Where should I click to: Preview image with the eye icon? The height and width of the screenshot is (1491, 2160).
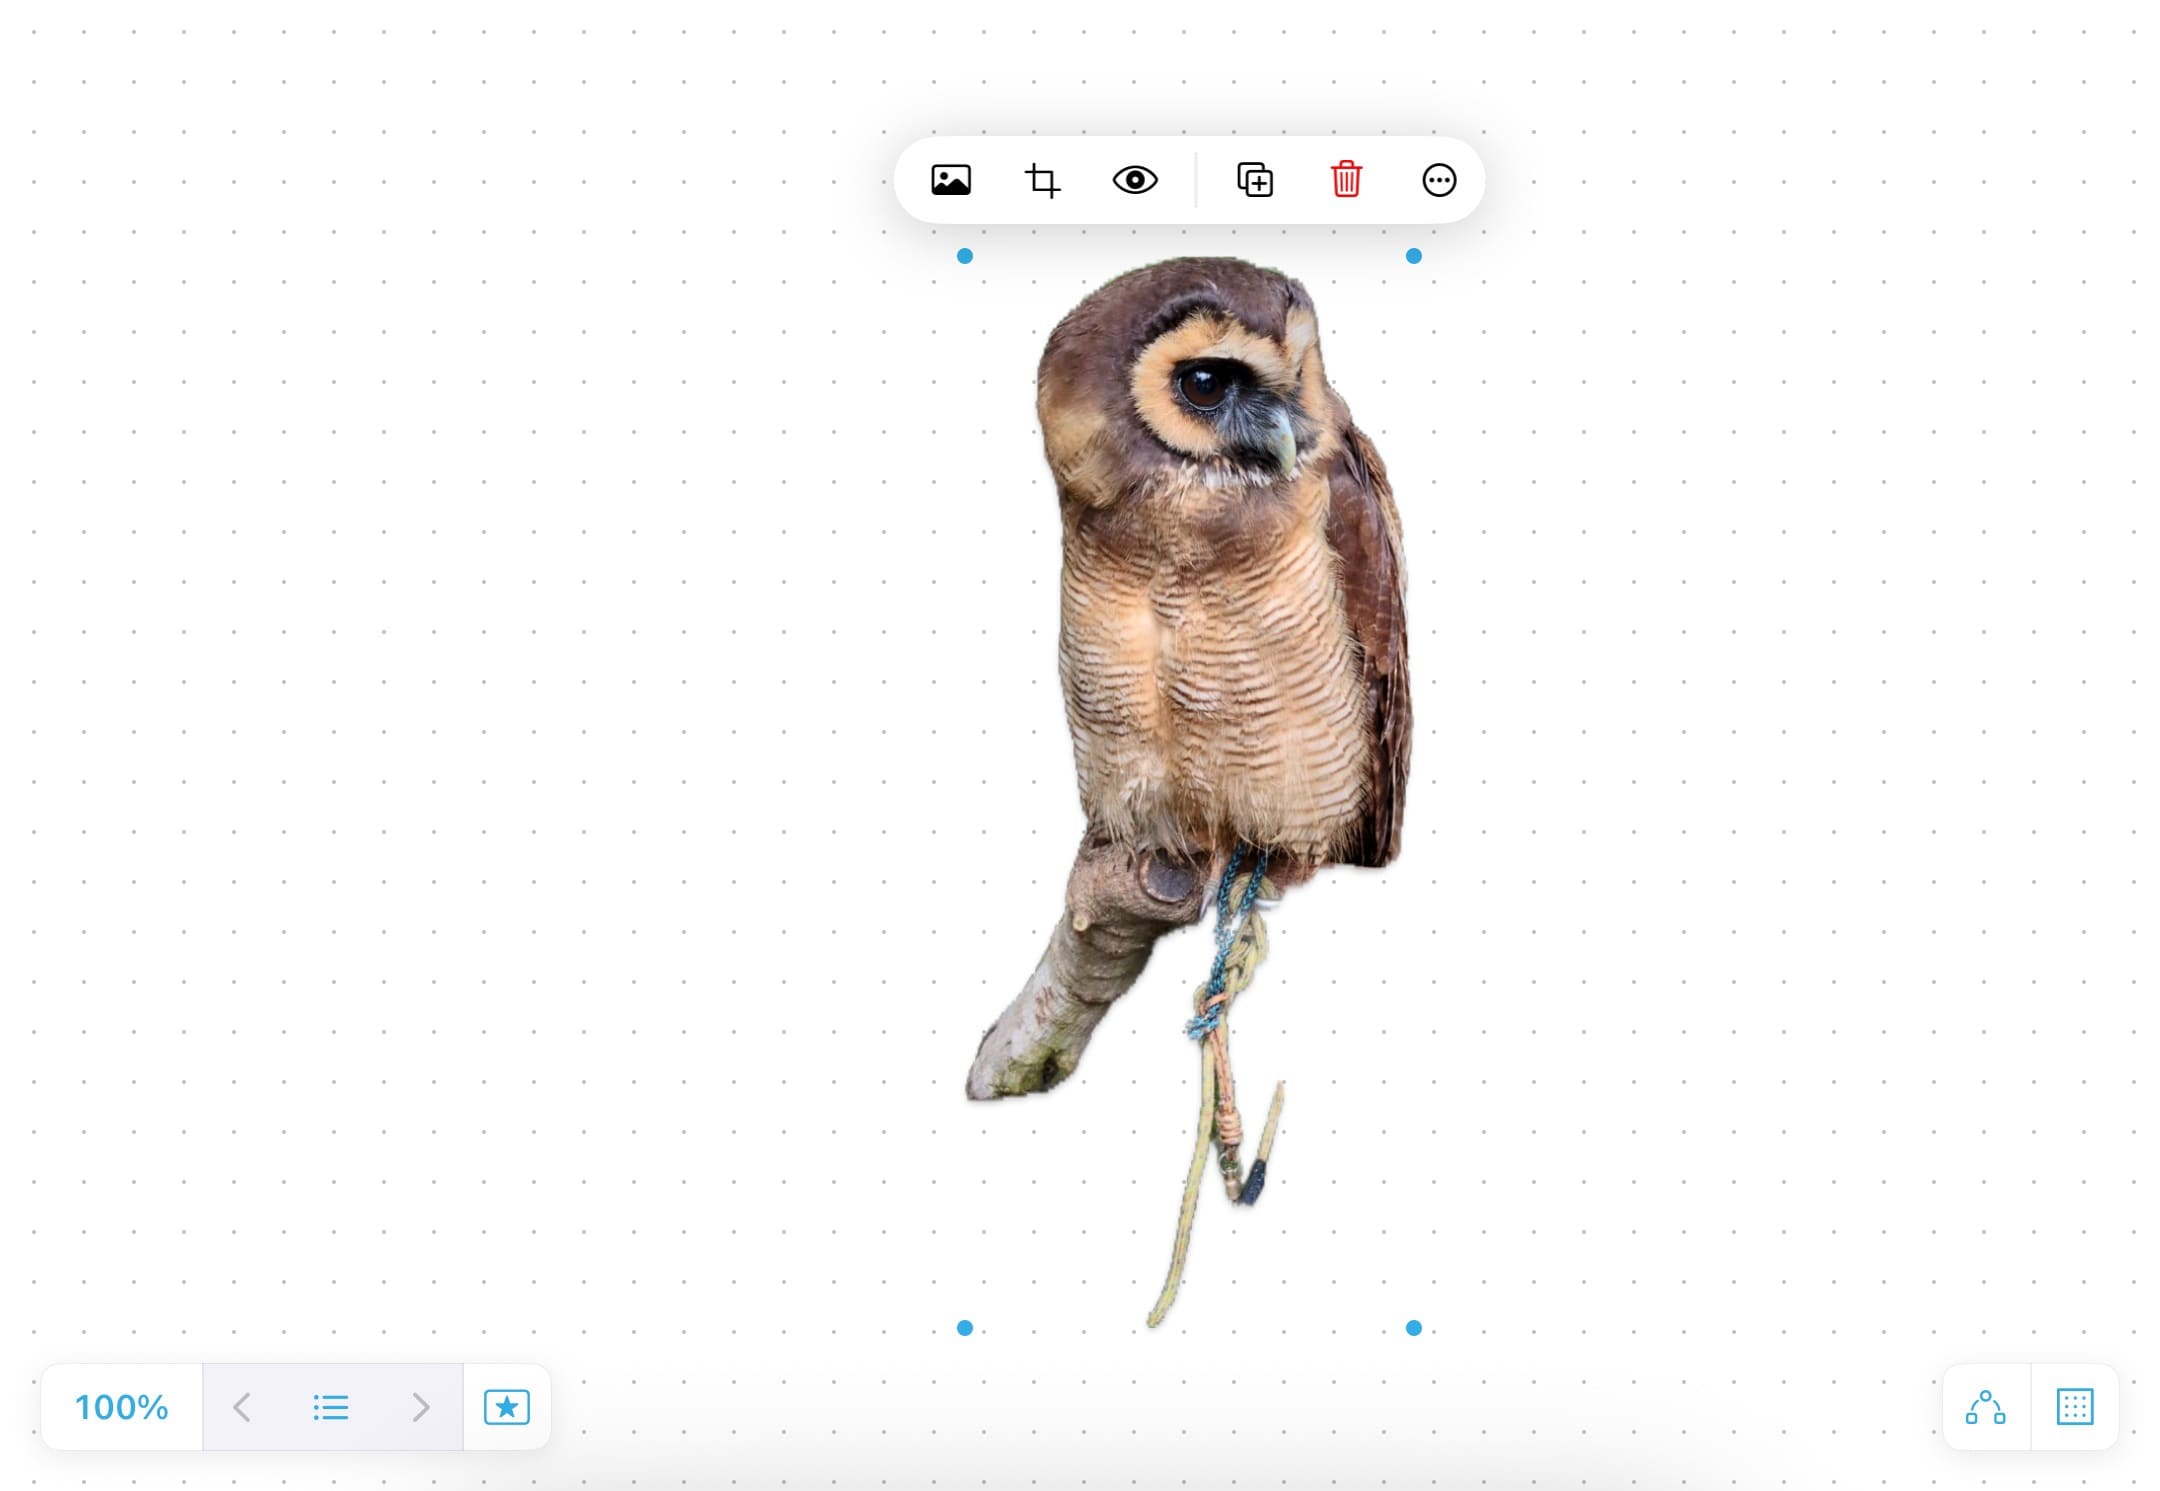pyautogui.click(x=1134, y=181)
